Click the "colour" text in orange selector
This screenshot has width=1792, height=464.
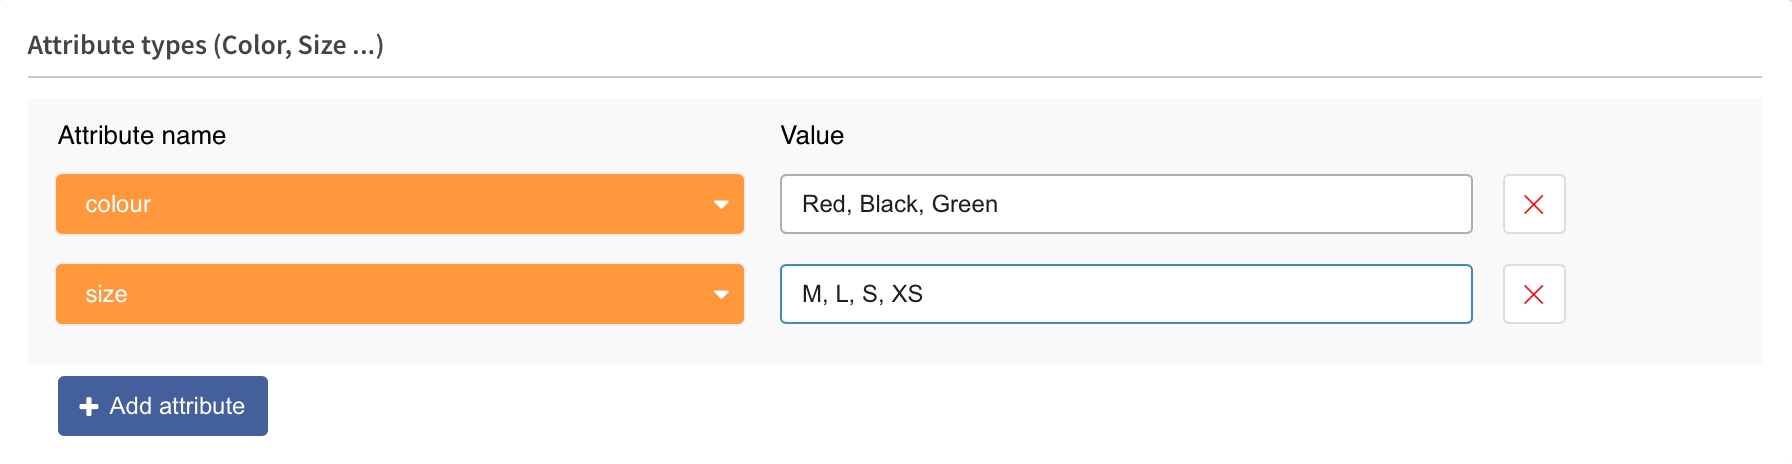118,204
